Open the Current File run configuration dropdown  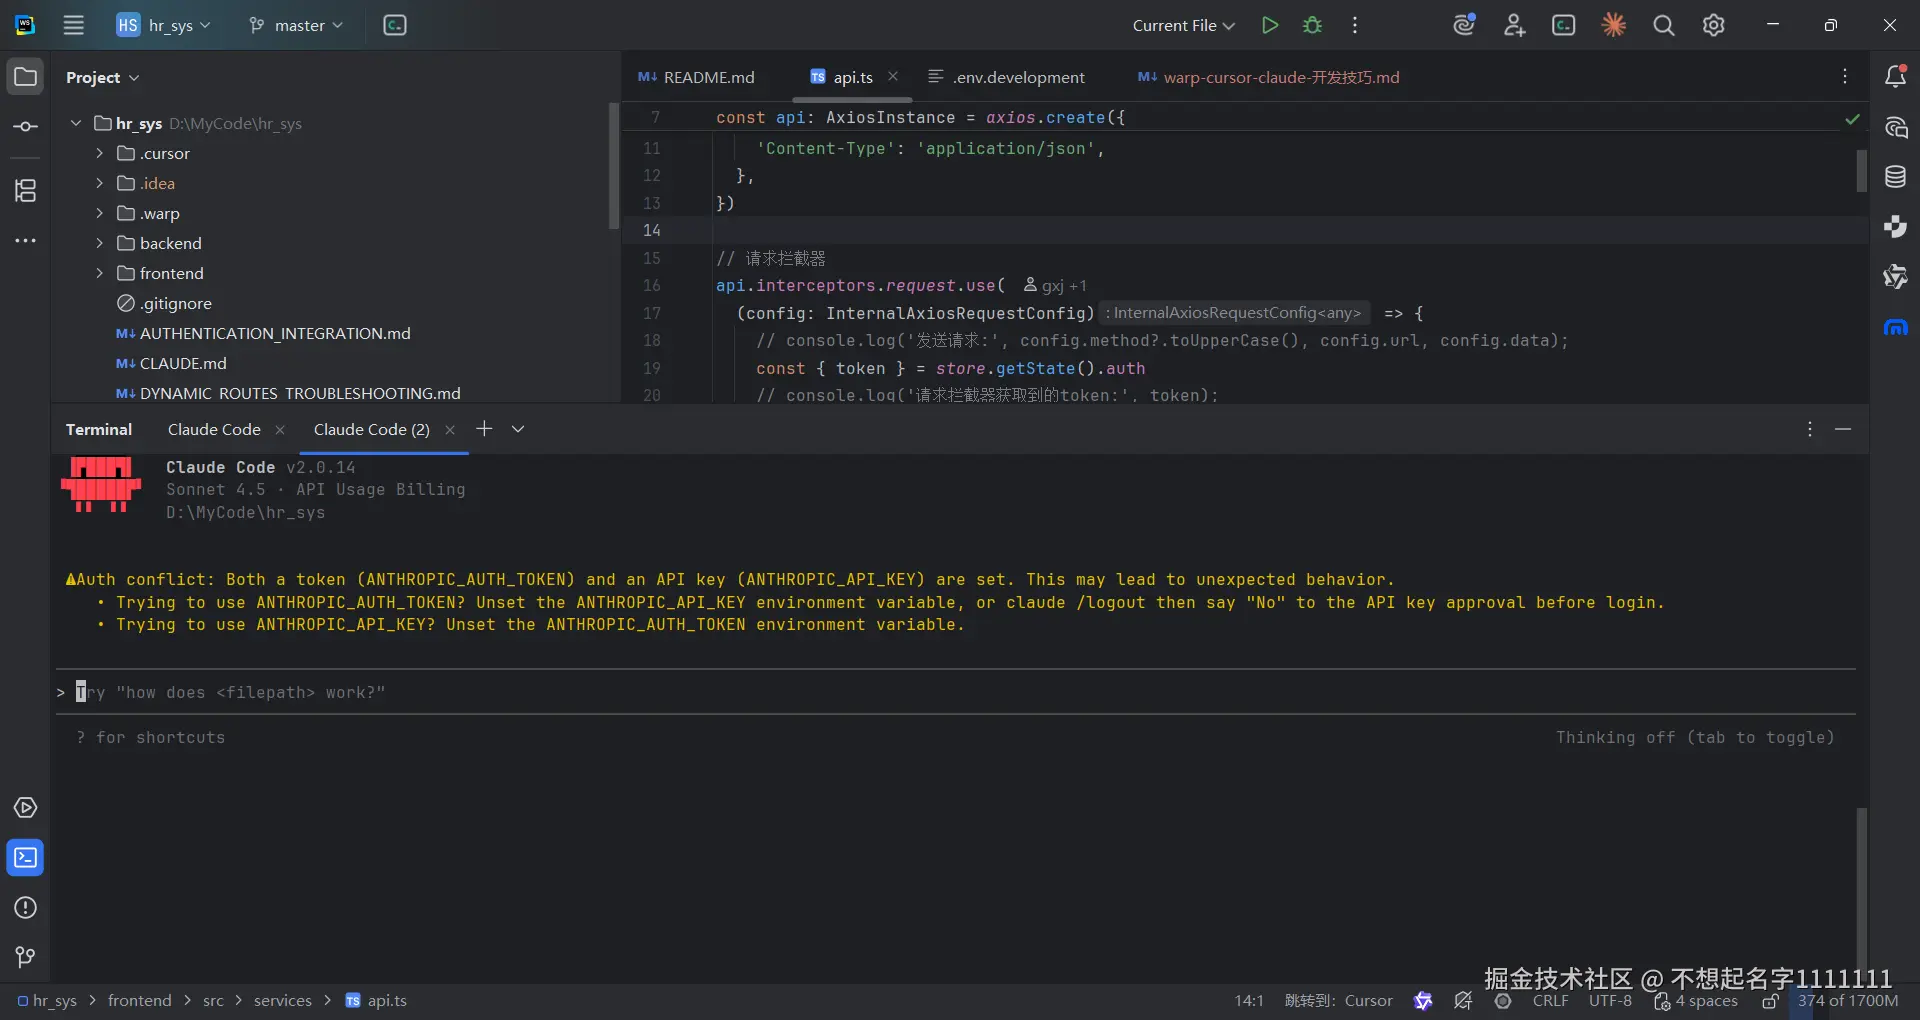click(1183, 26)
